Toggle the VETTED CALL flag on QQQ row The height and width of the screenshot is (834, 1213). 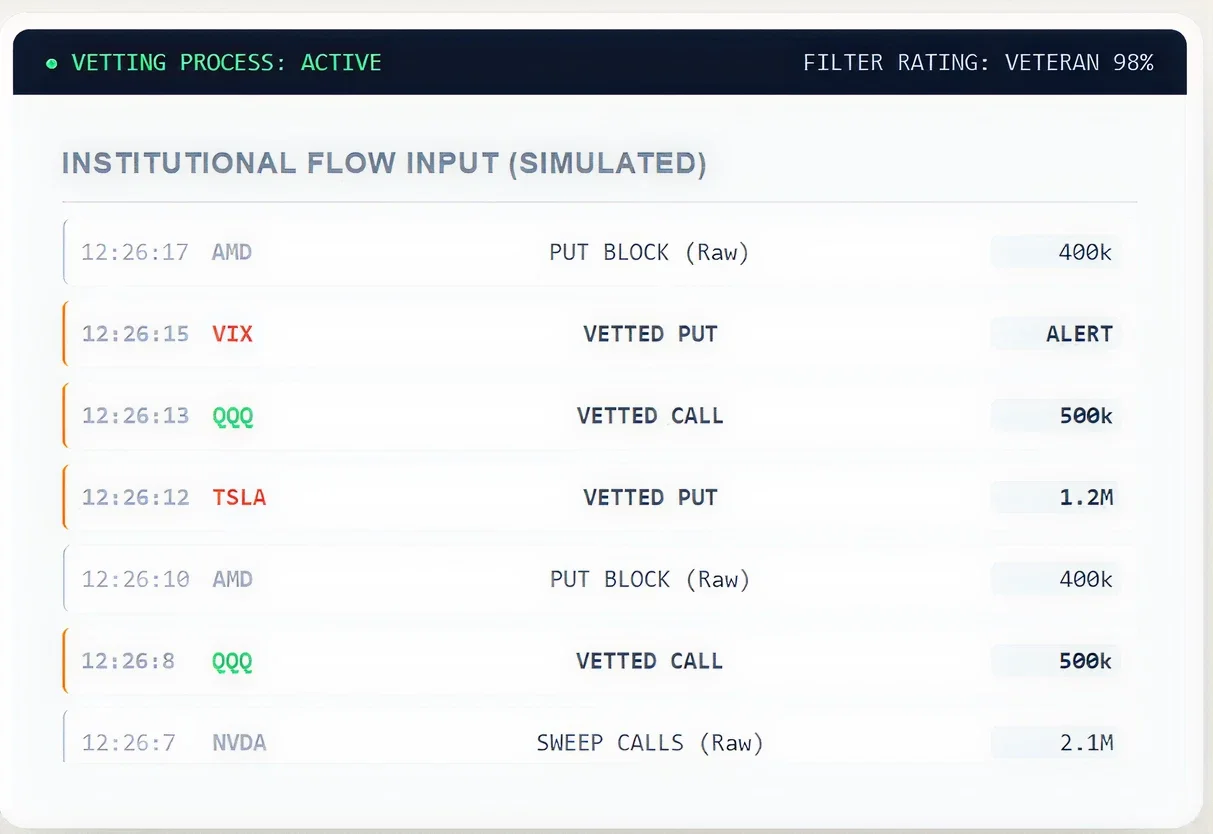tap(650, 416)
